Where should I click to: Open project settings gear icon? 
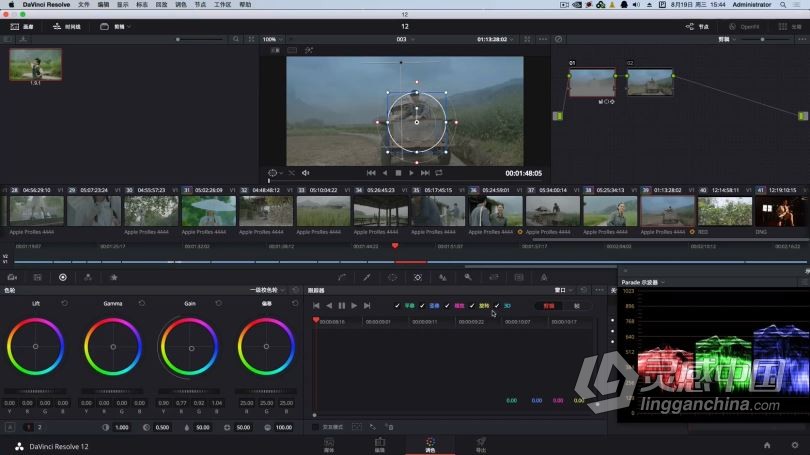[x=795, y=445]
